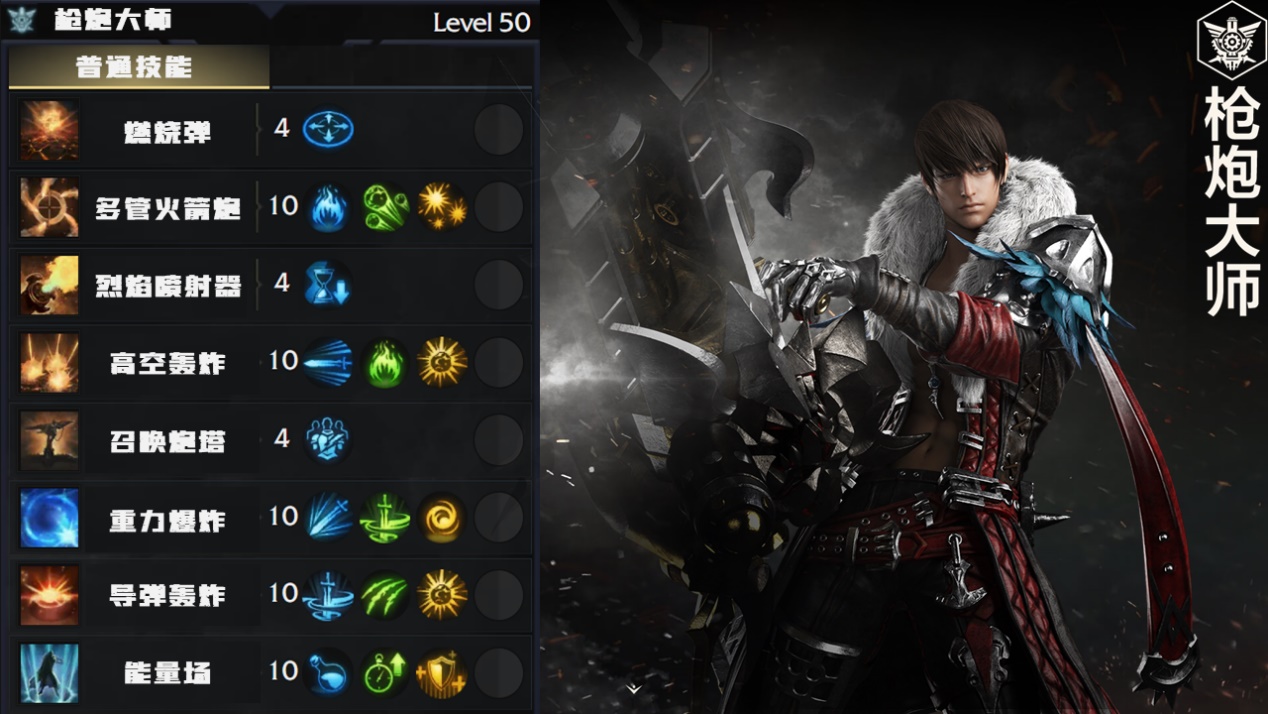Toggle the empty rune slot for 能量场

click(498, 673)
